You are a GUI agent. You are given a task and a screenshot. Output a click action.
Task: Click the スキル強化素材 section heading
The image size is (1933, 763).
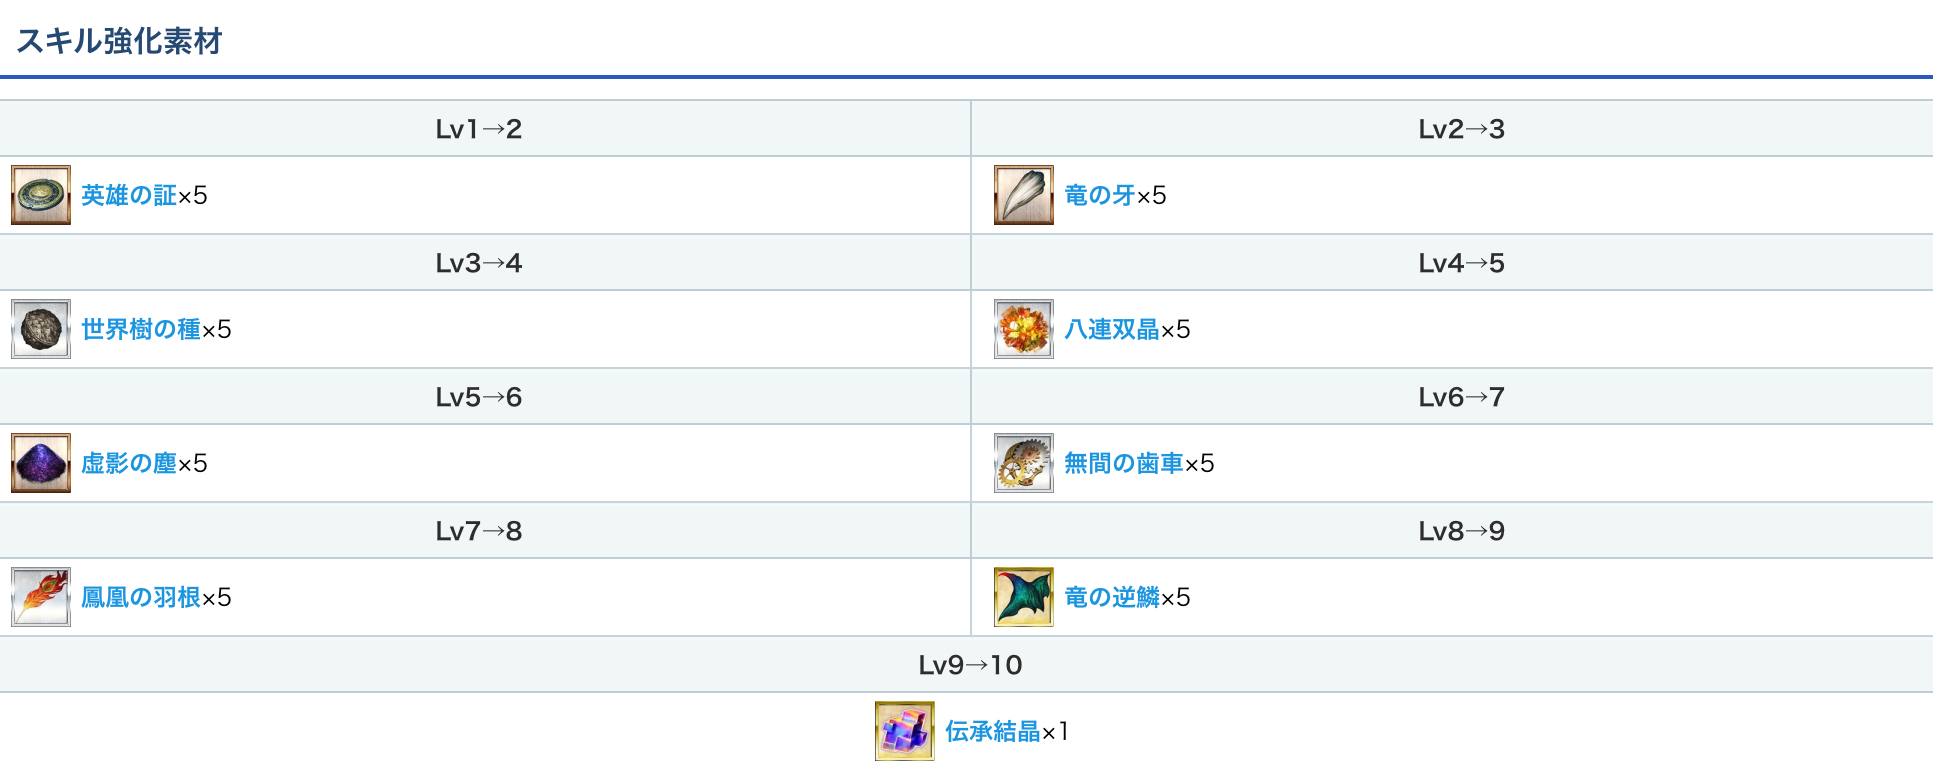[x=119, y=41]
